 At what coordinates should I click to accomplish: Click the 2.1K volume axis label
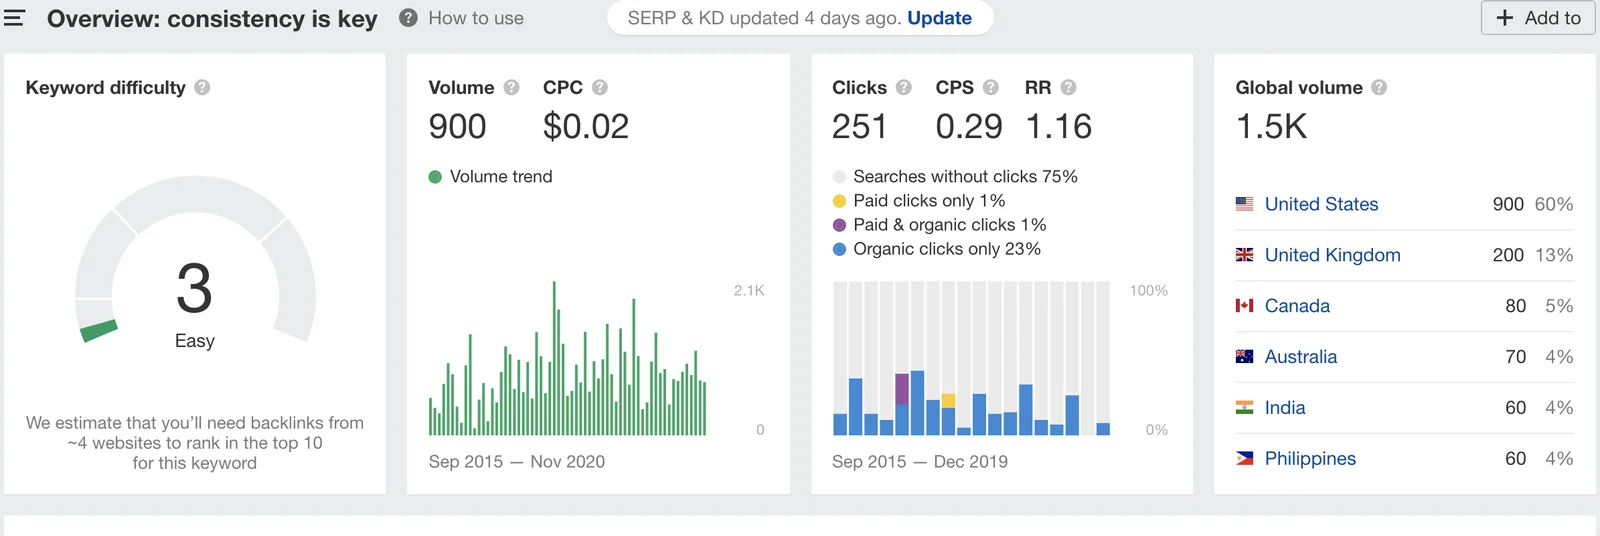pos(749,291)
